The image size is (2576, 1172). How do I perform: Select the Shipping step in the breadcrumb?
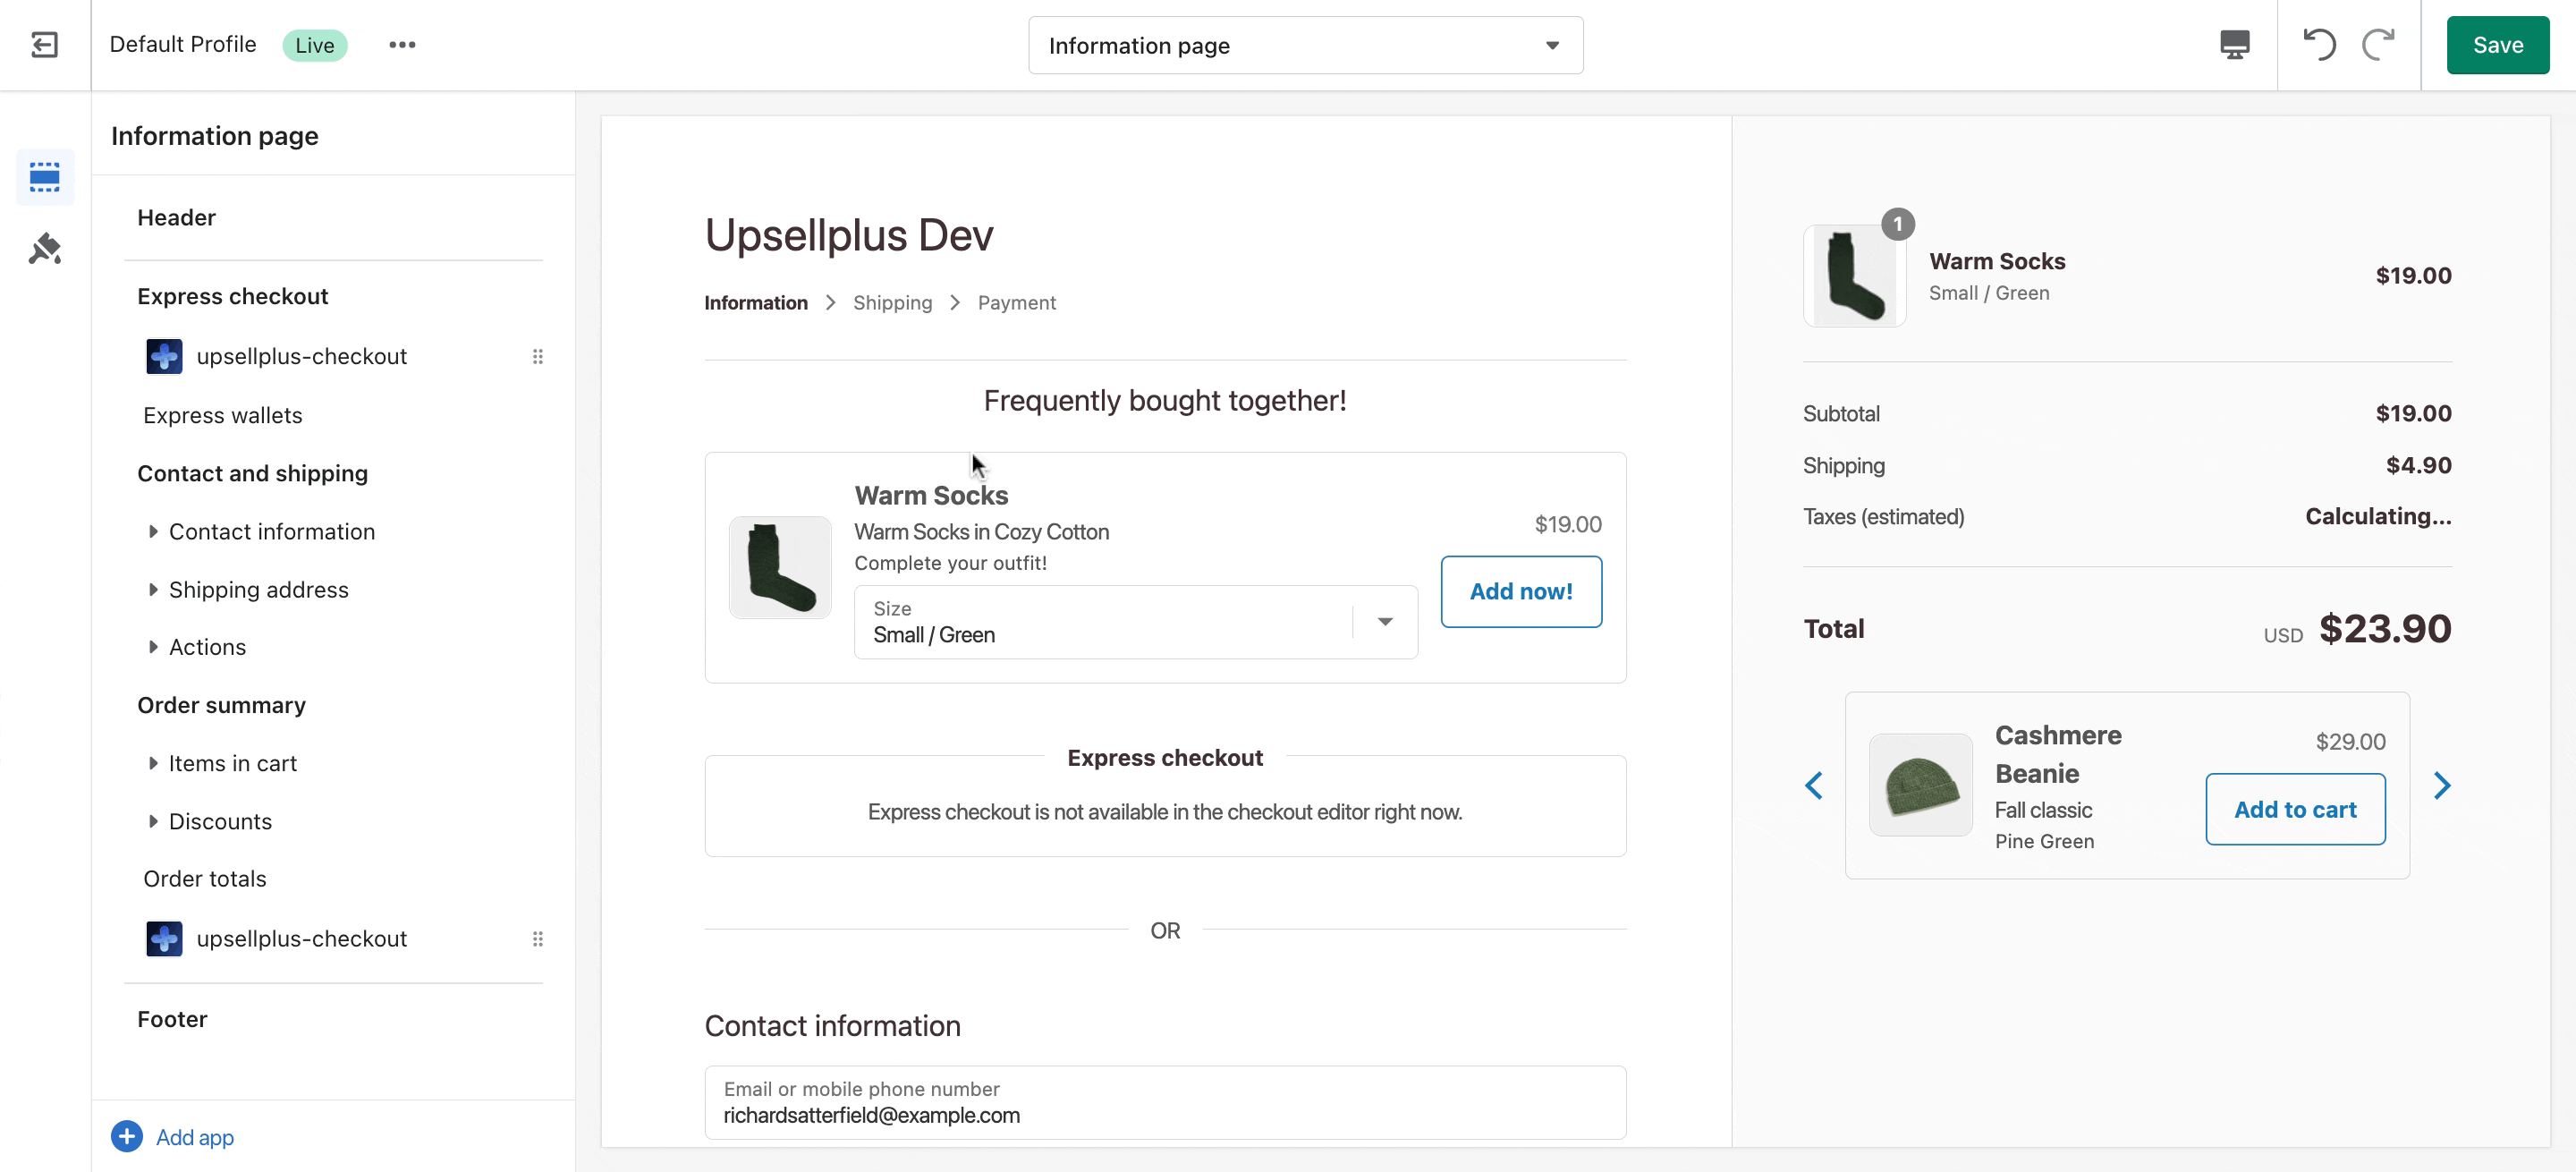click(892, 302)
